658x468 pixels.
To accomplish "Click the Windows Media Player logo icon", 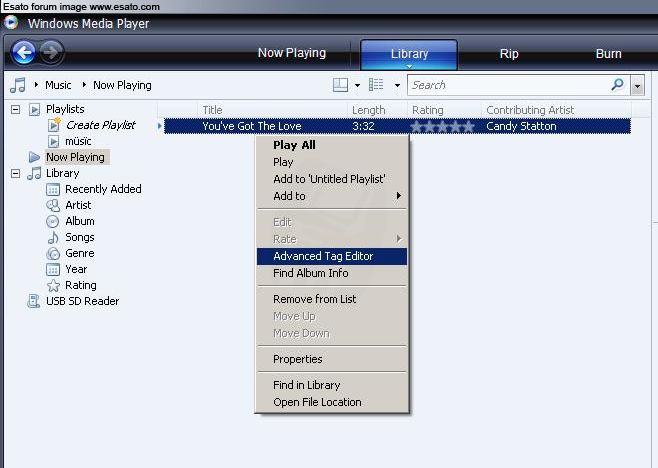I will tap(11, 22).
